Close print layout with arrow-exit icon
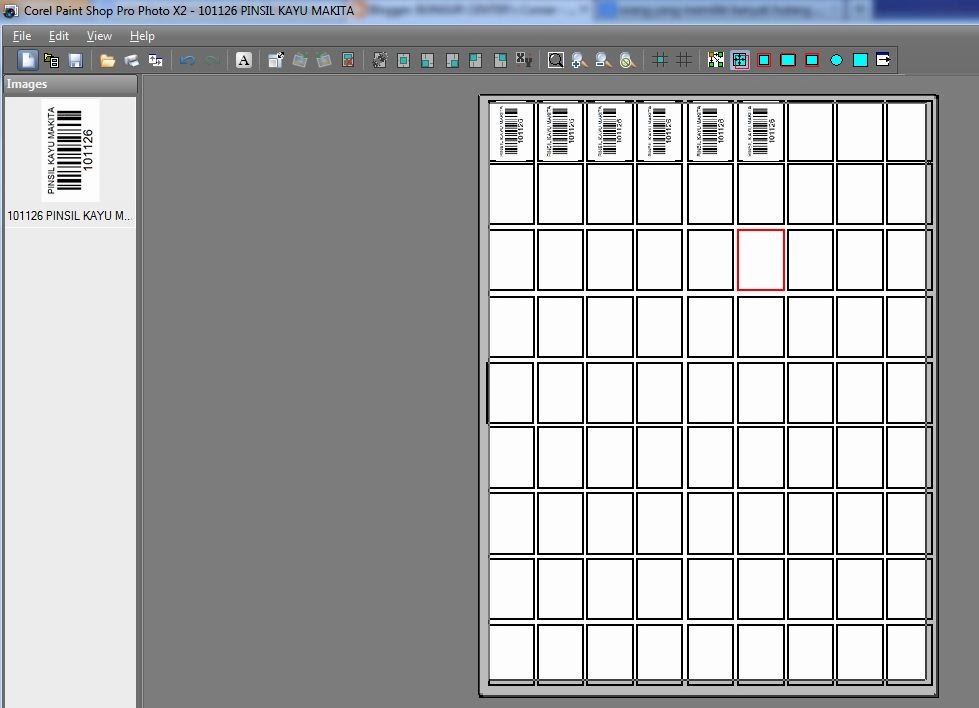The width and height of the screenshot is (979, 708). (883, 60)
